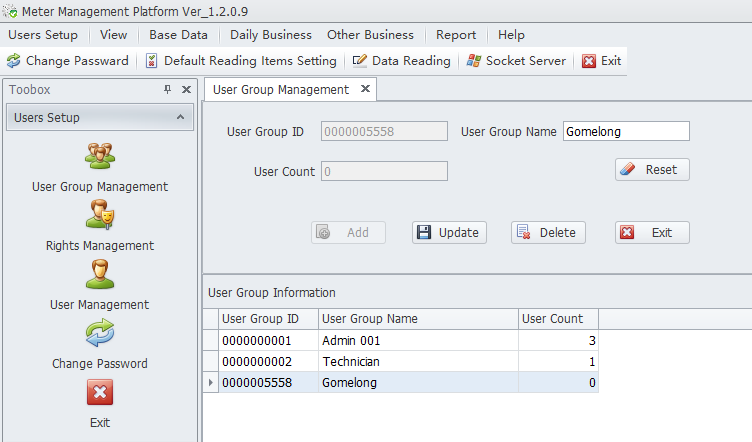Pin the Toolbox panel with the pushpin icon
752x442 pixels.
(167, 89)
